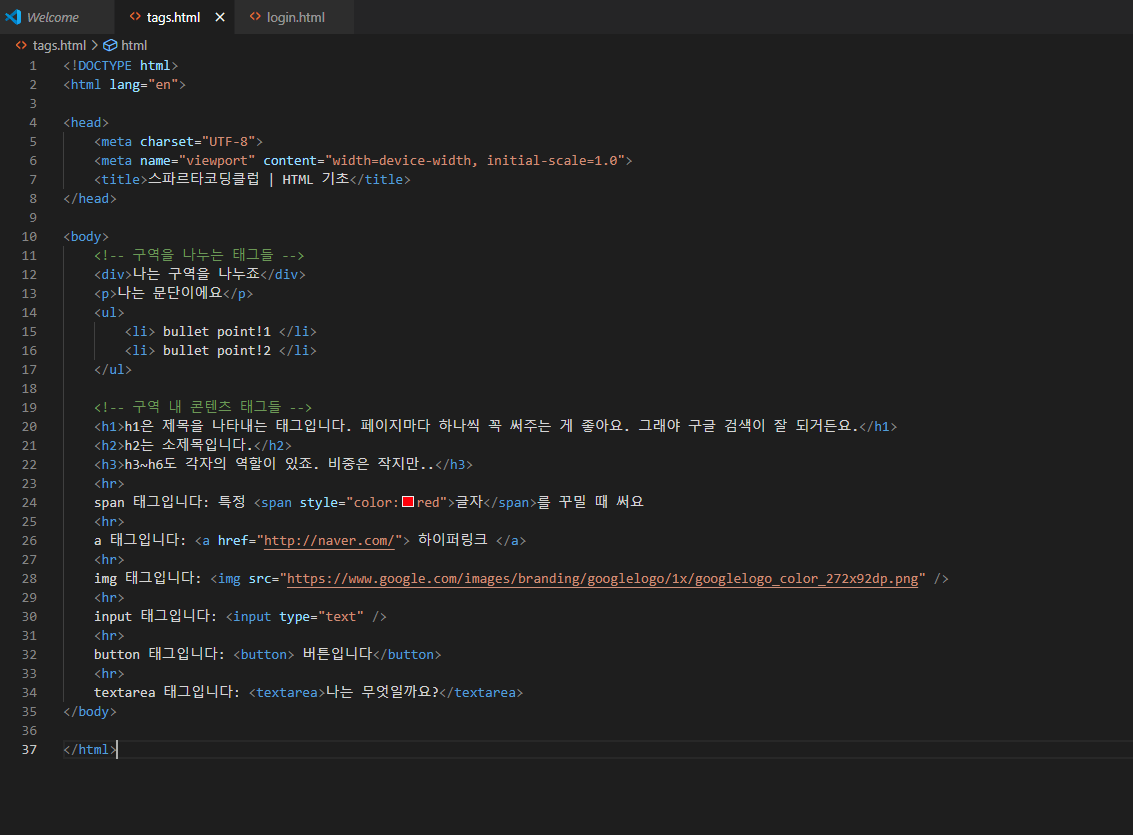Viewport: 1133px width, 835px height.
Task: Click the title tag line with 스파르타코딩클럽
Action: click(x=252, y=179)
